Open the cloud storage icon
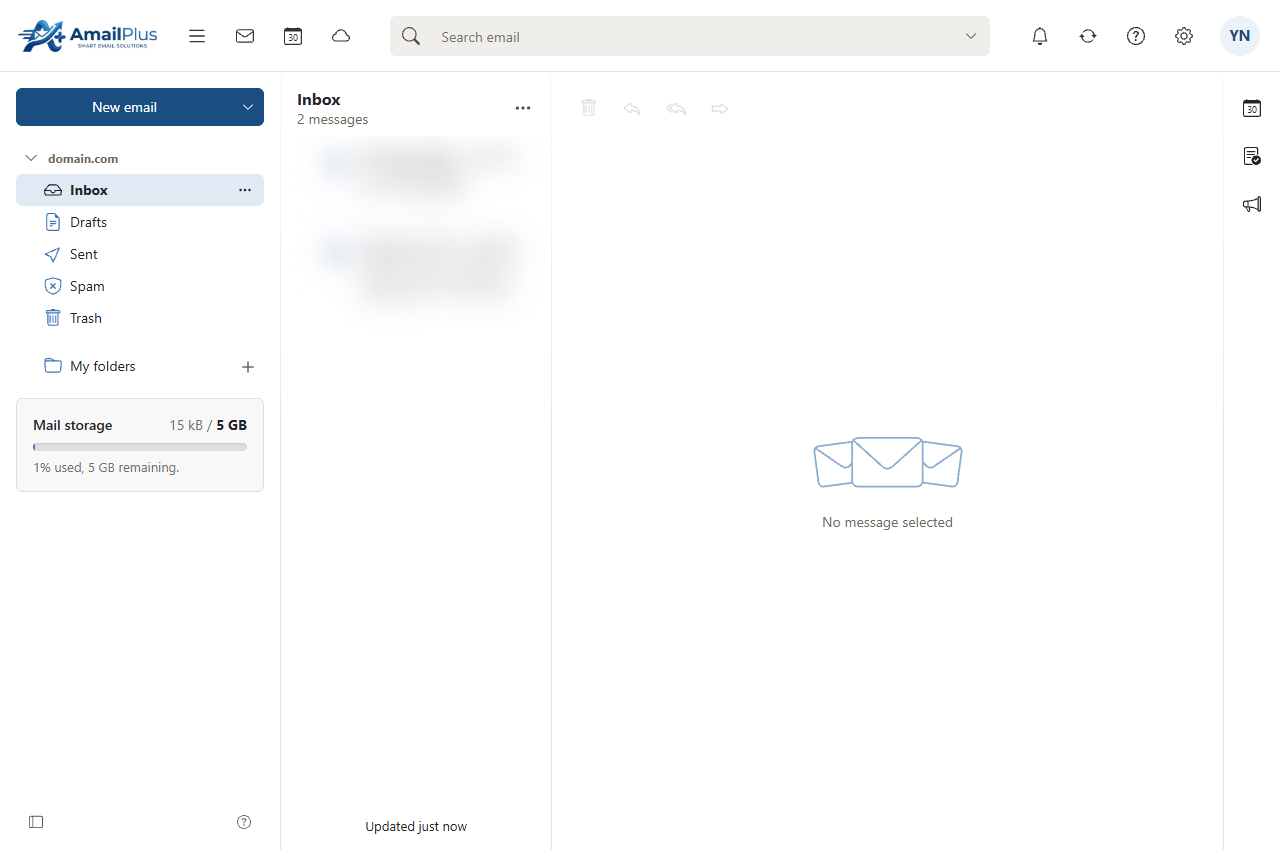 click(341, 36)
